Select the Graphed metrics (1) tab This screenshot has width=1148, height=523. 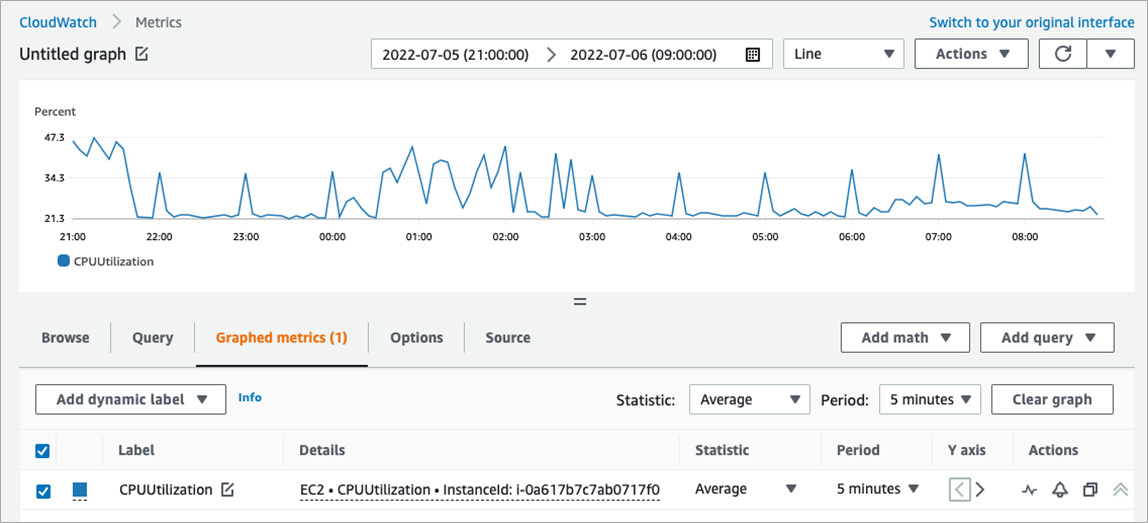pyautogui.click(x=281, y=338)
